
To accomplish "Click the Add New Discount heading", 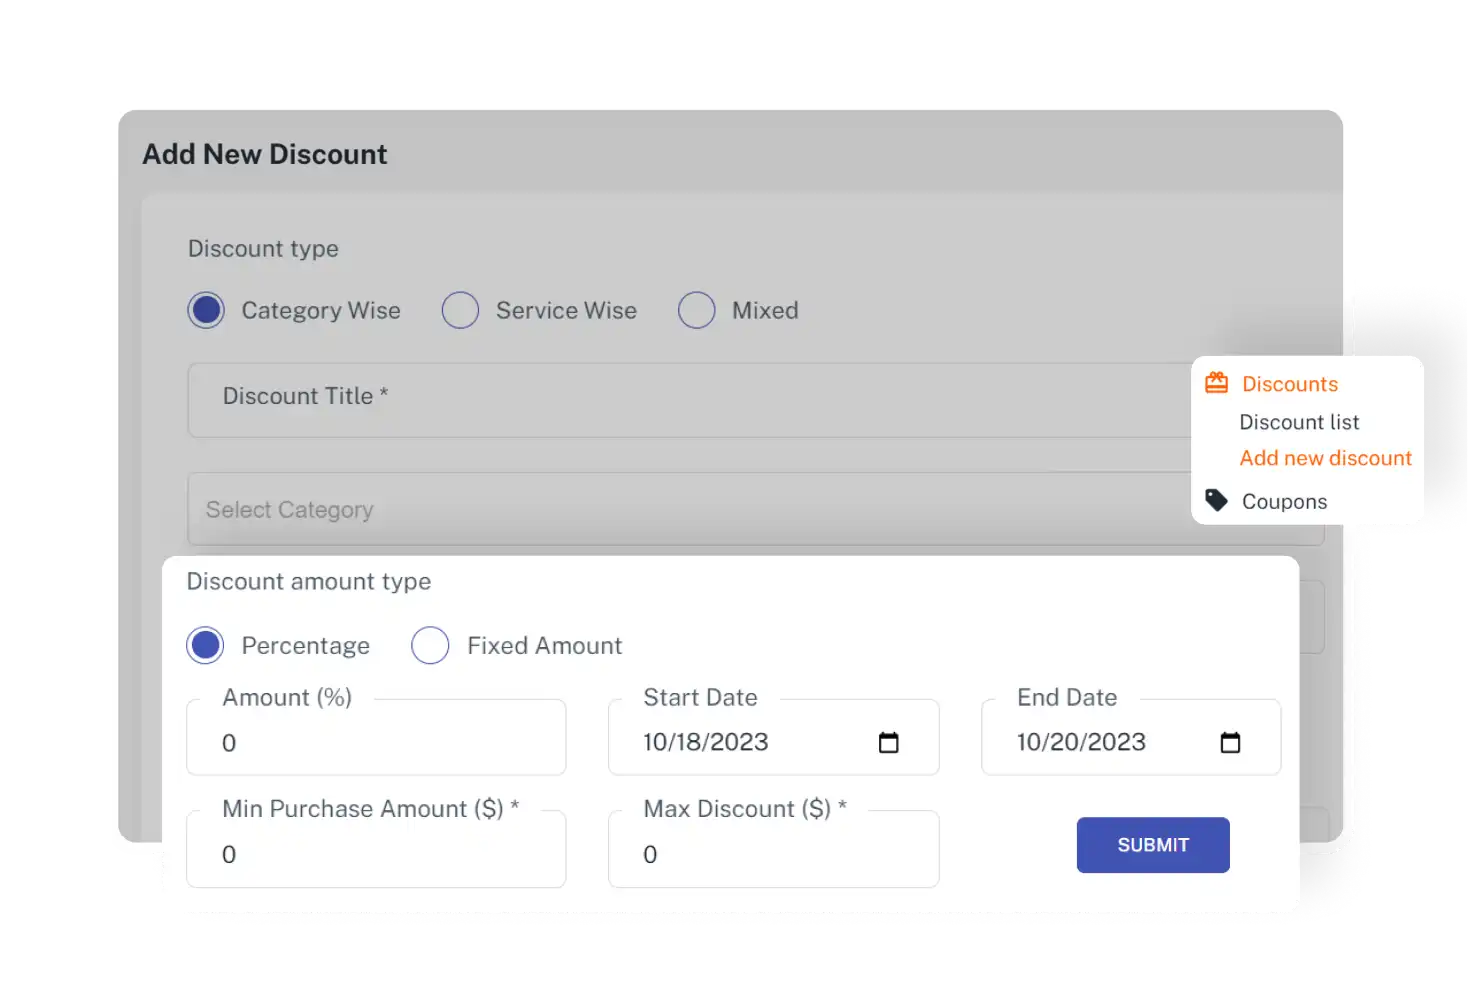I will pyautogui.click(x=265, y=154).
